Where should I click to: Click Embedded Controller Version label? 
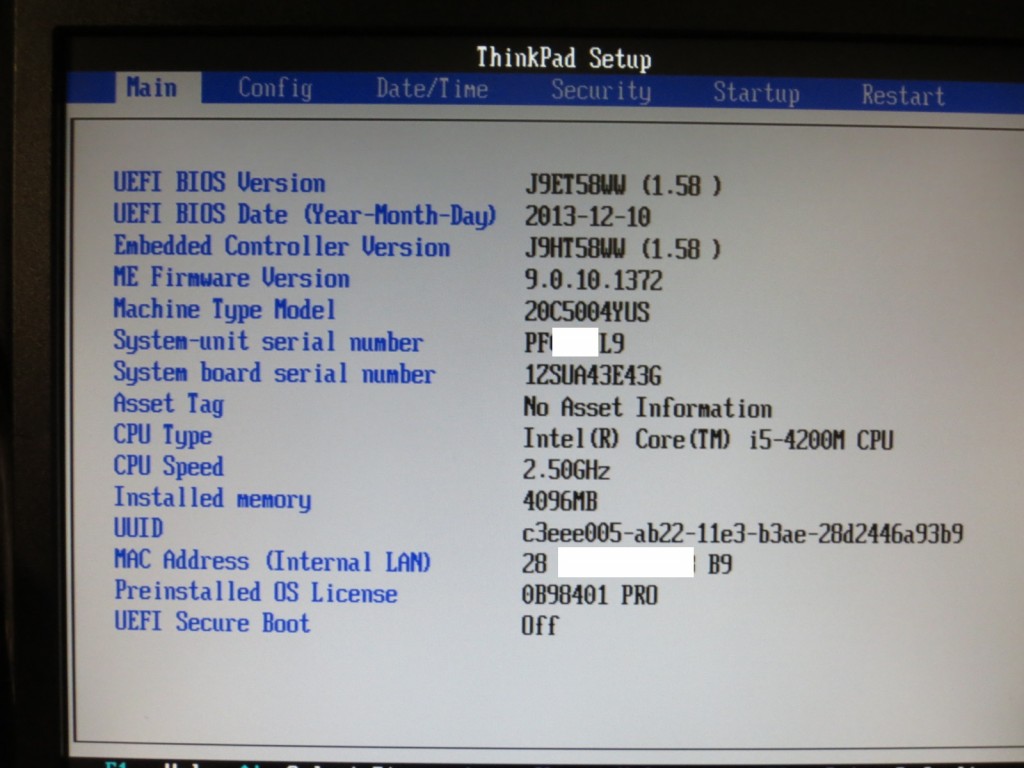point(281,246)
